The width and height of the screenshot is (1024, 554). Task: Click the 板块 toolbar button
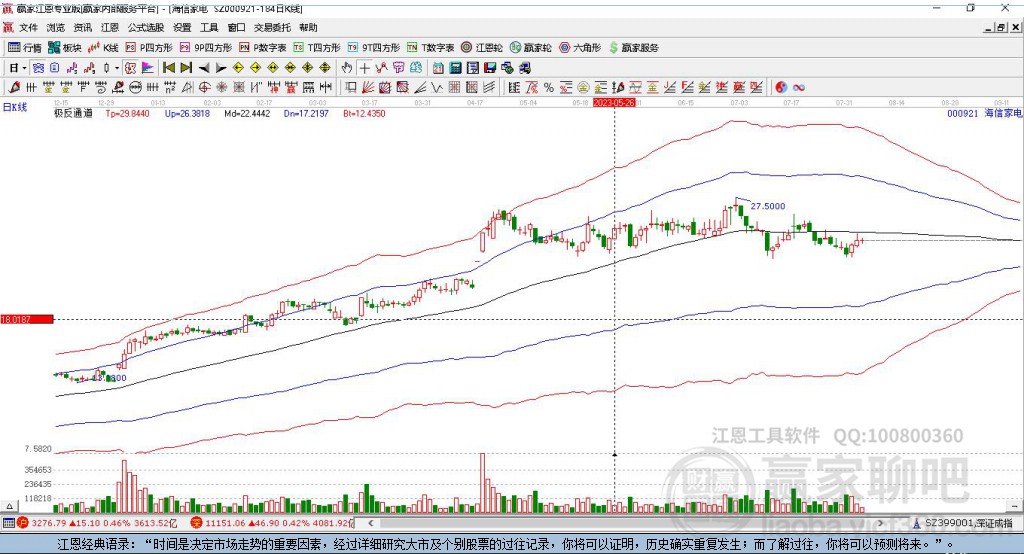tap(65, 48)
